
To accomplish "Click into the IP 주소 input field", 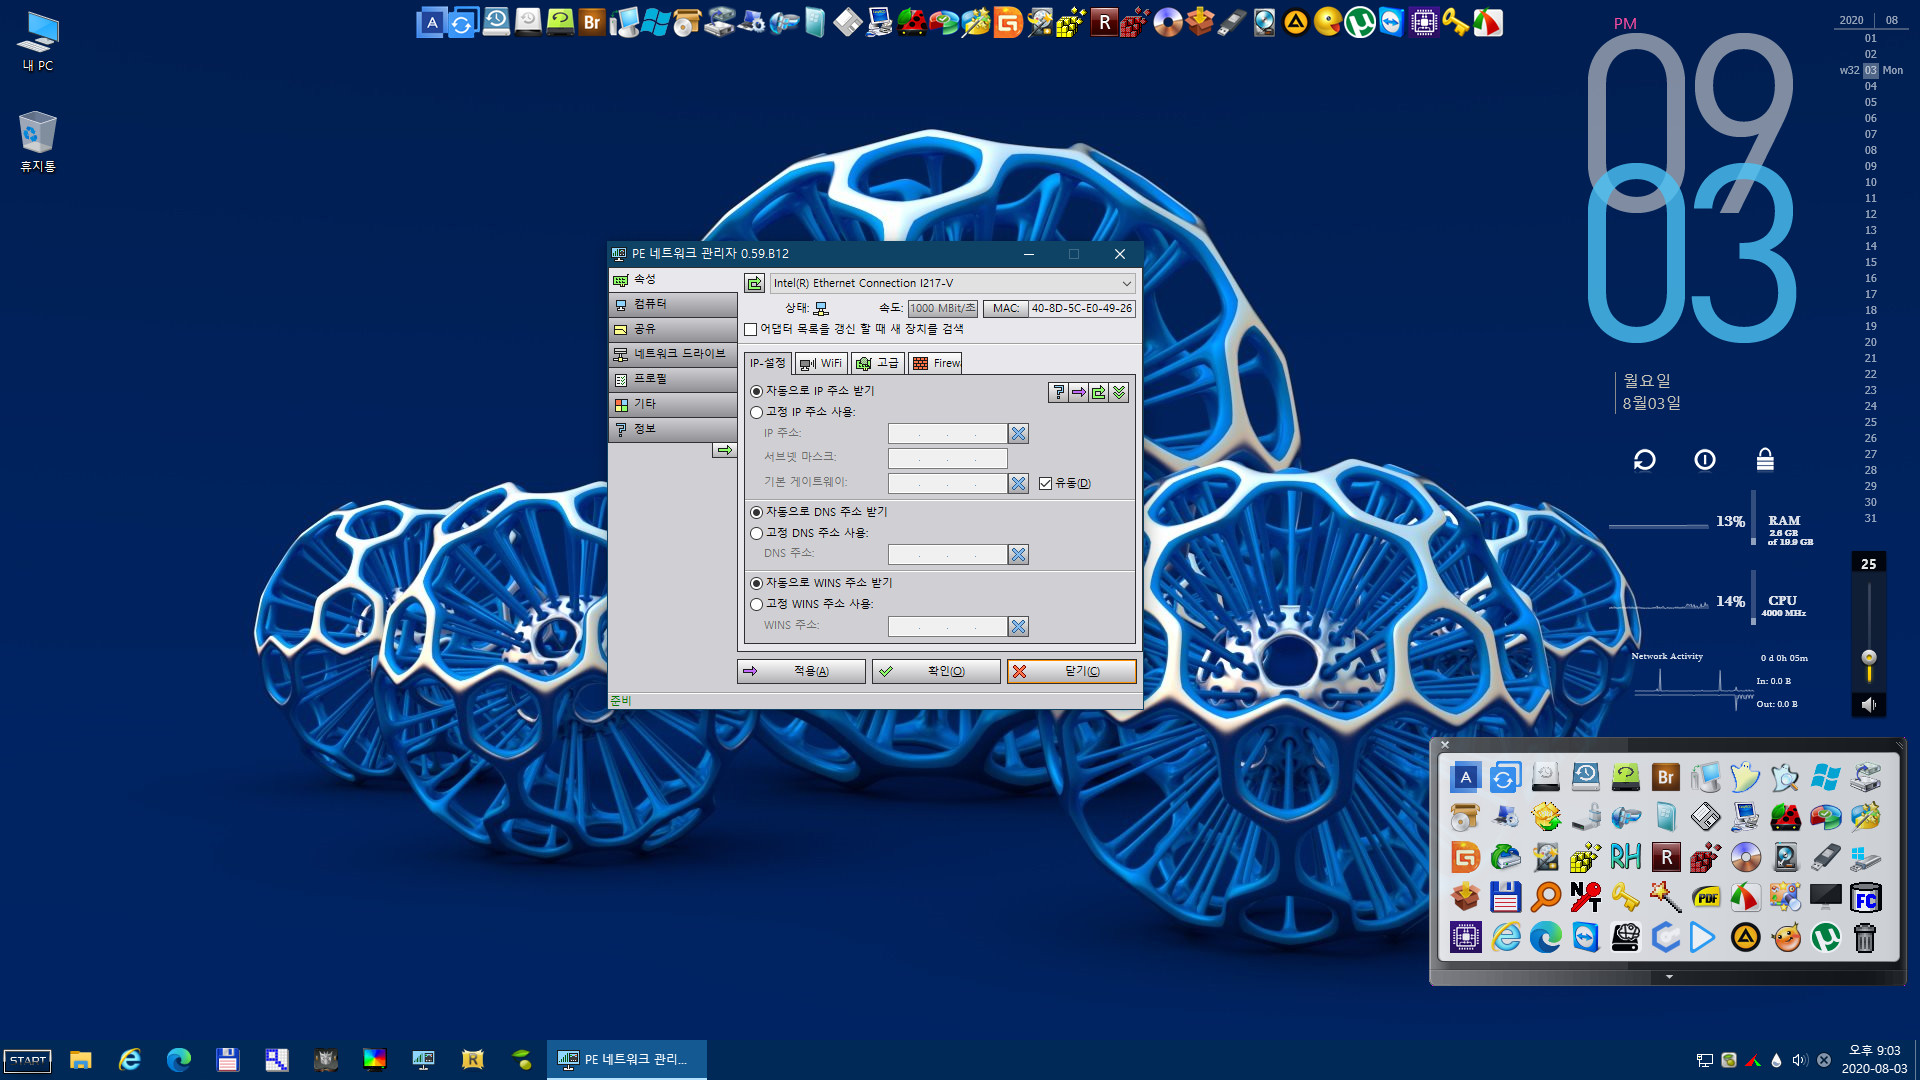I will click(x=947, y=434).
